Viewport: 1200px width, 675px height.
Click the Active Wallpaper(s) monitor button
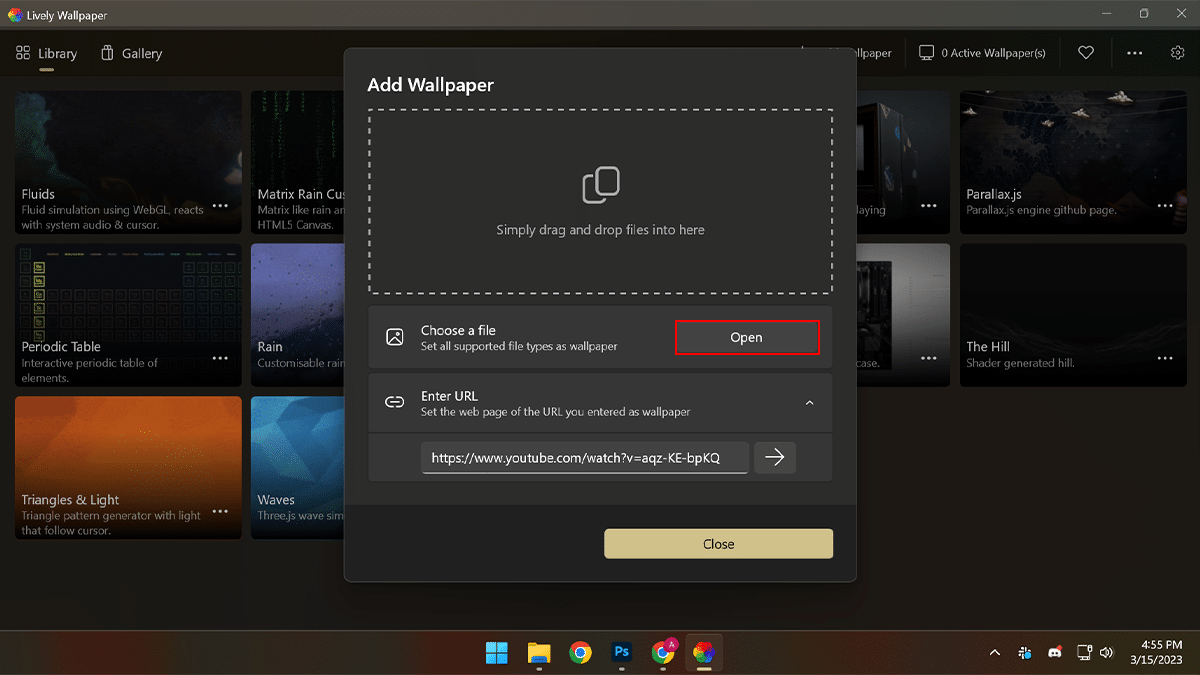[x=982, y=53]
